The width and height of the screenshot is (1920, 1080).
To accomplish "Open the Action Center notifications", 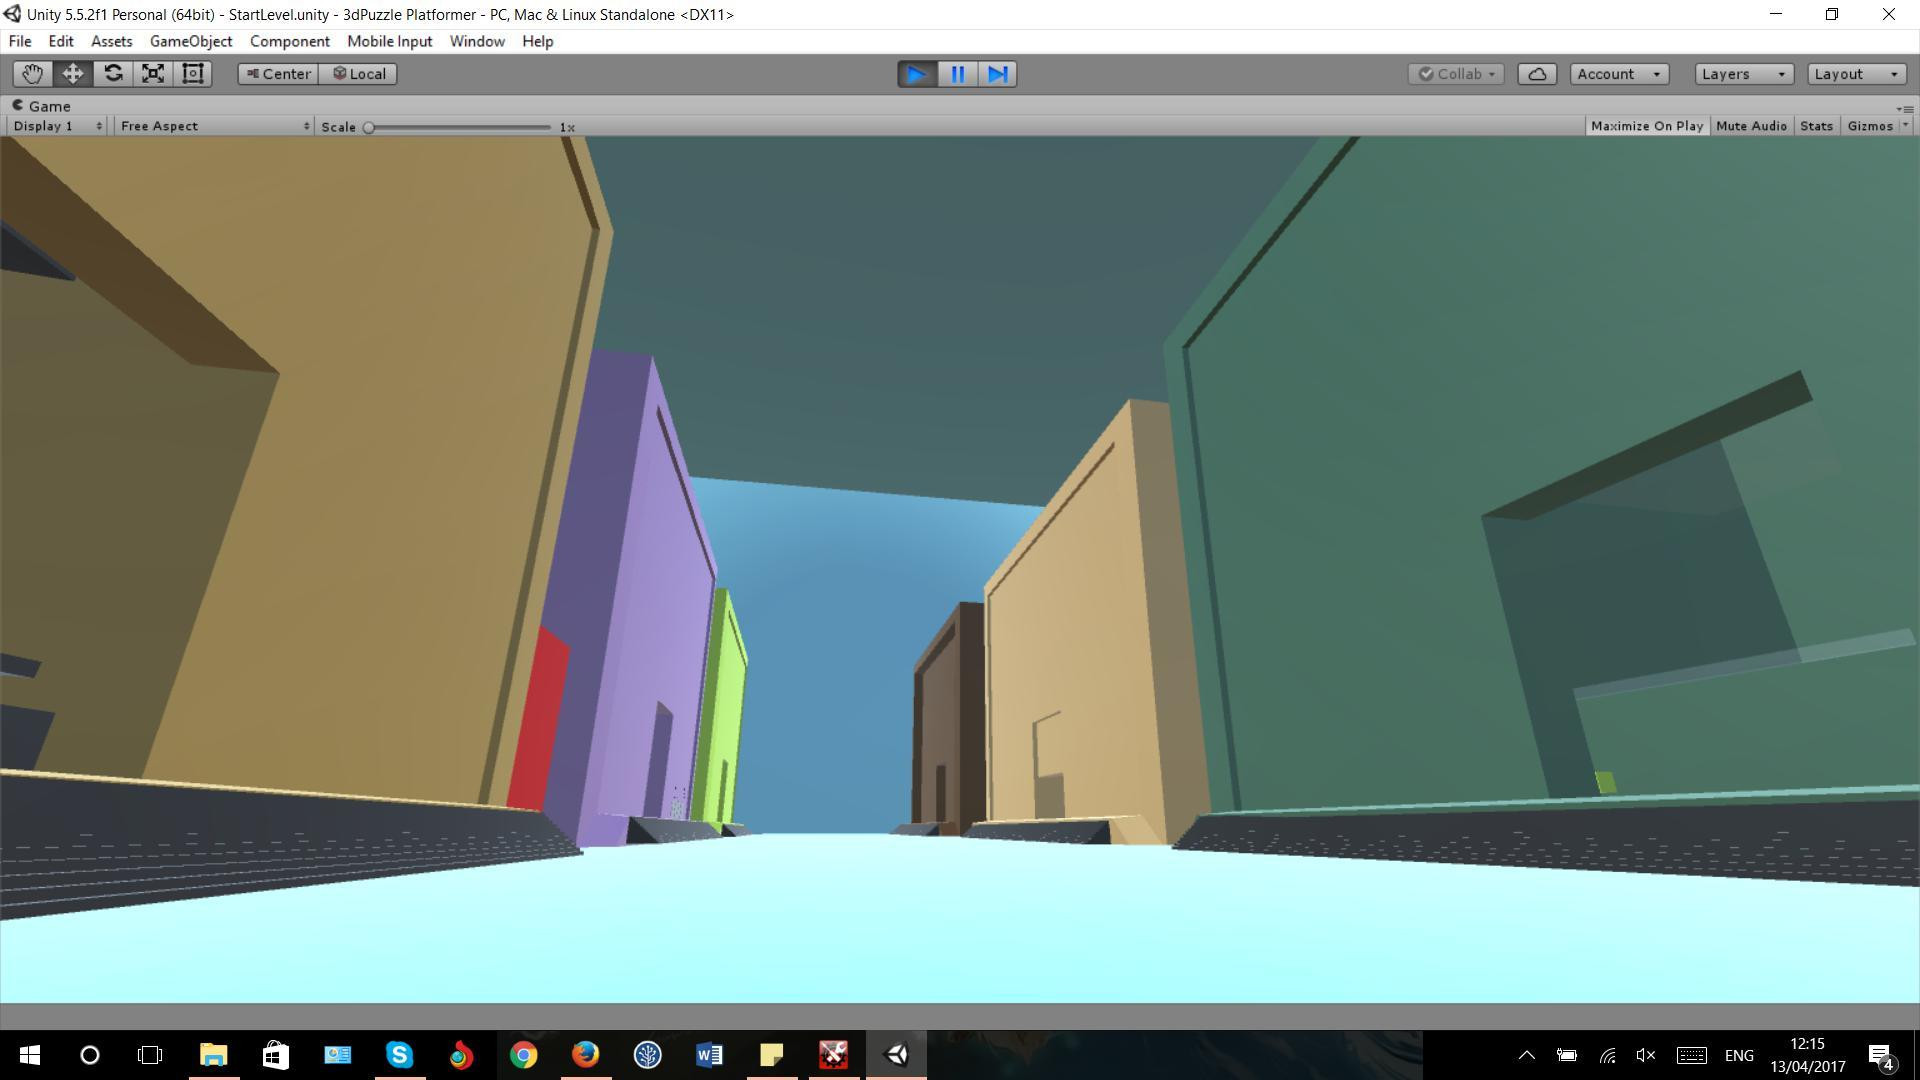I will click(1881, 1055).
